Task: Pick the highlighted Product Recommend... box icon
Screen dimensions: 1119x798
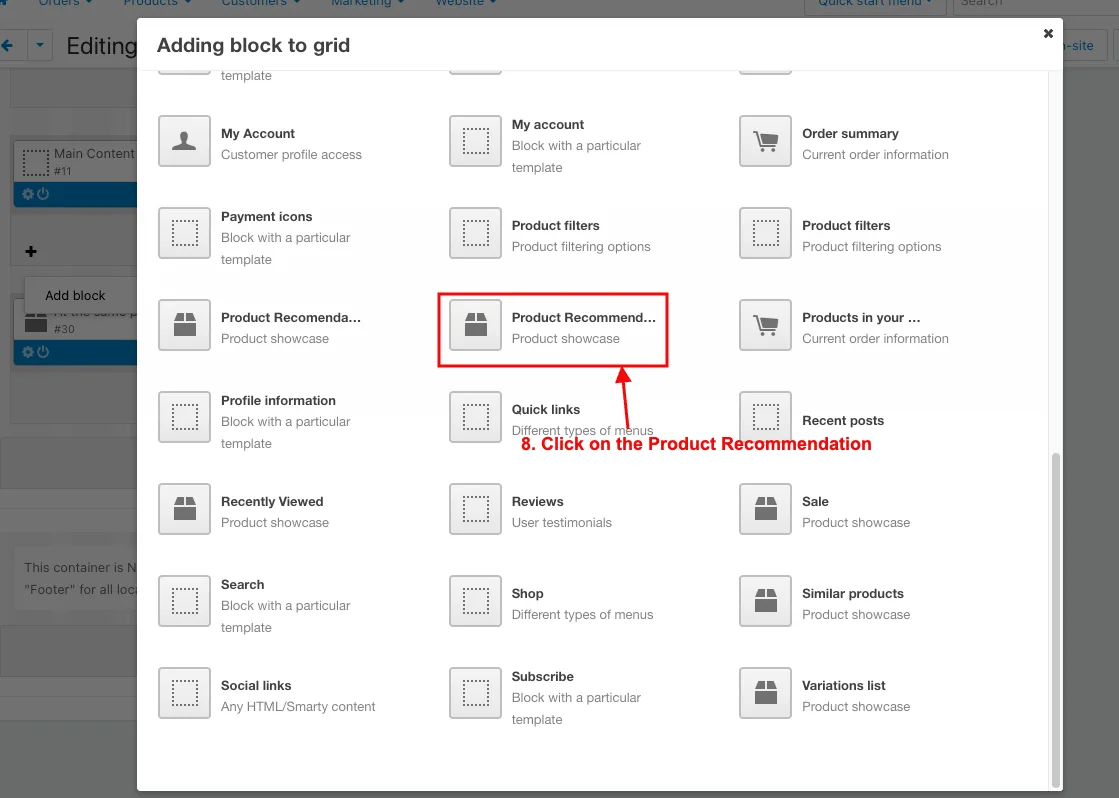Action: click(475, 325)
